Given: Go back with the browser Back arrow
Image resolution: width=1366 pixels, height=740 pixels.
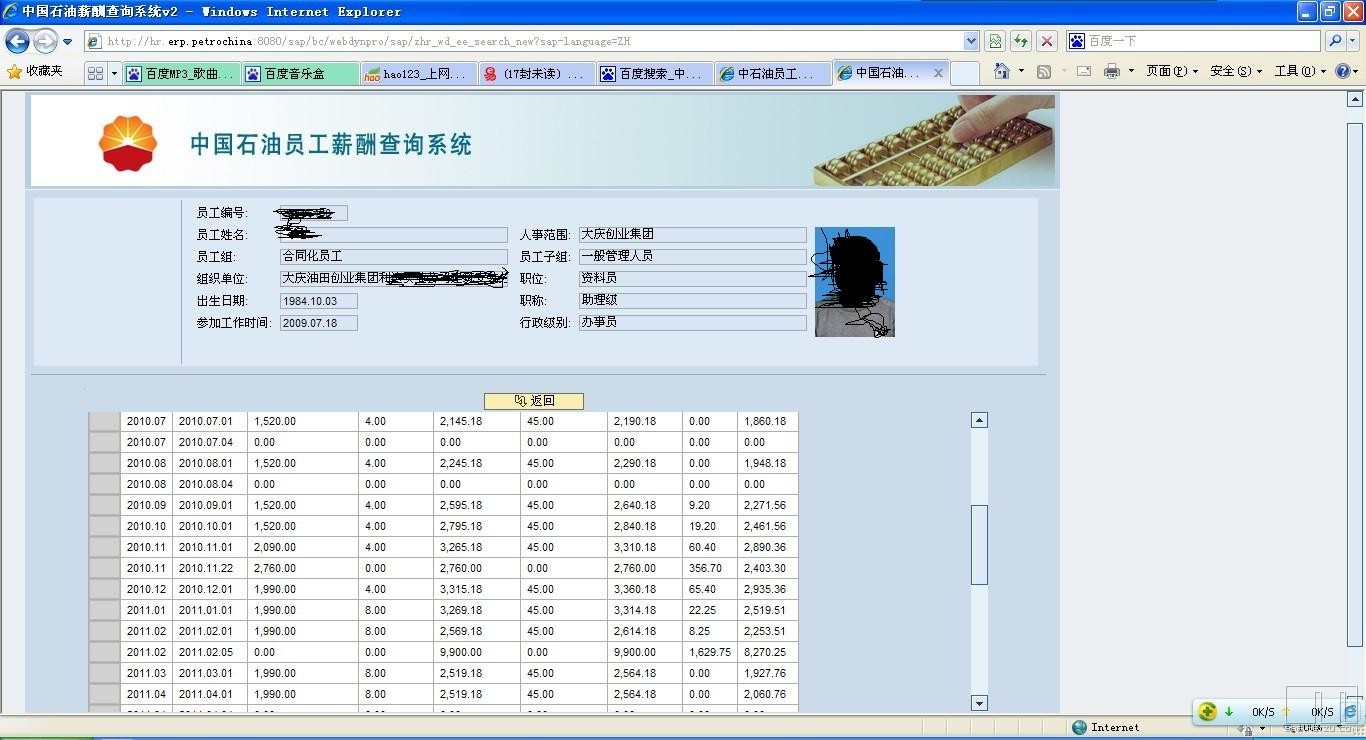Looking at the screenshot, I should 17,41.
